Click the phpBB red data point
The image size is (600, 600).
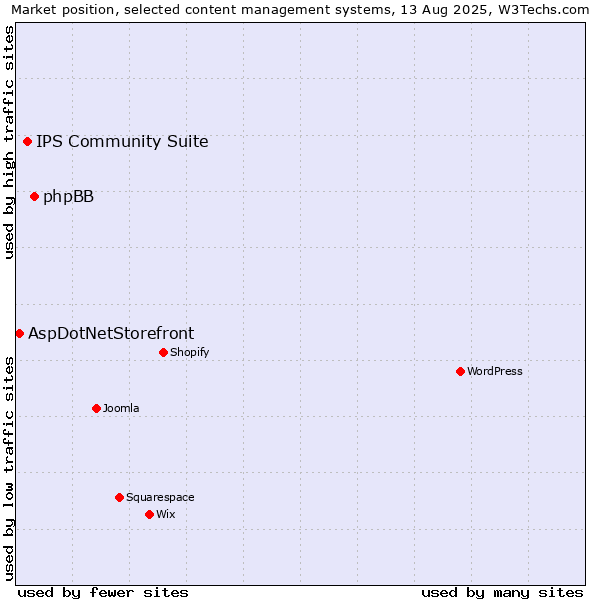[34, 197]
